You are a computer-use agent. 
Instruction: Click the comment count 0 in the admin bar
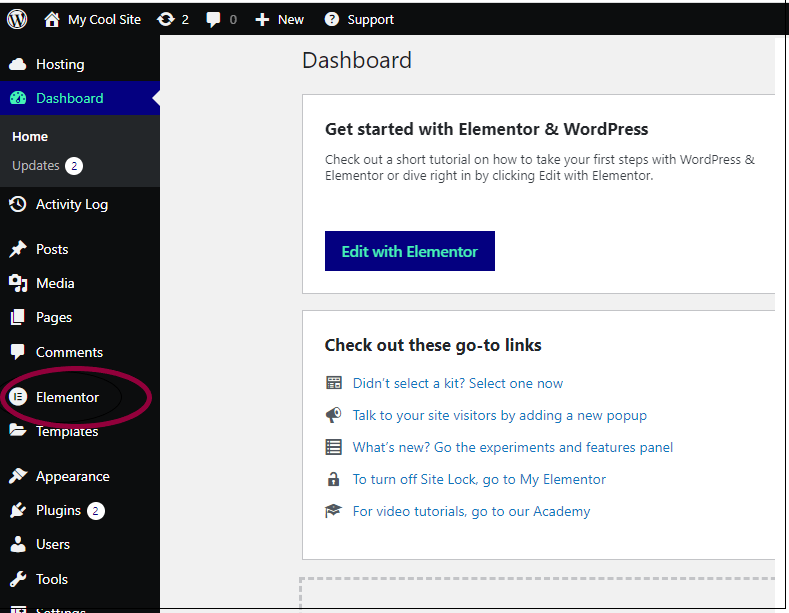[x=233, y=20]
